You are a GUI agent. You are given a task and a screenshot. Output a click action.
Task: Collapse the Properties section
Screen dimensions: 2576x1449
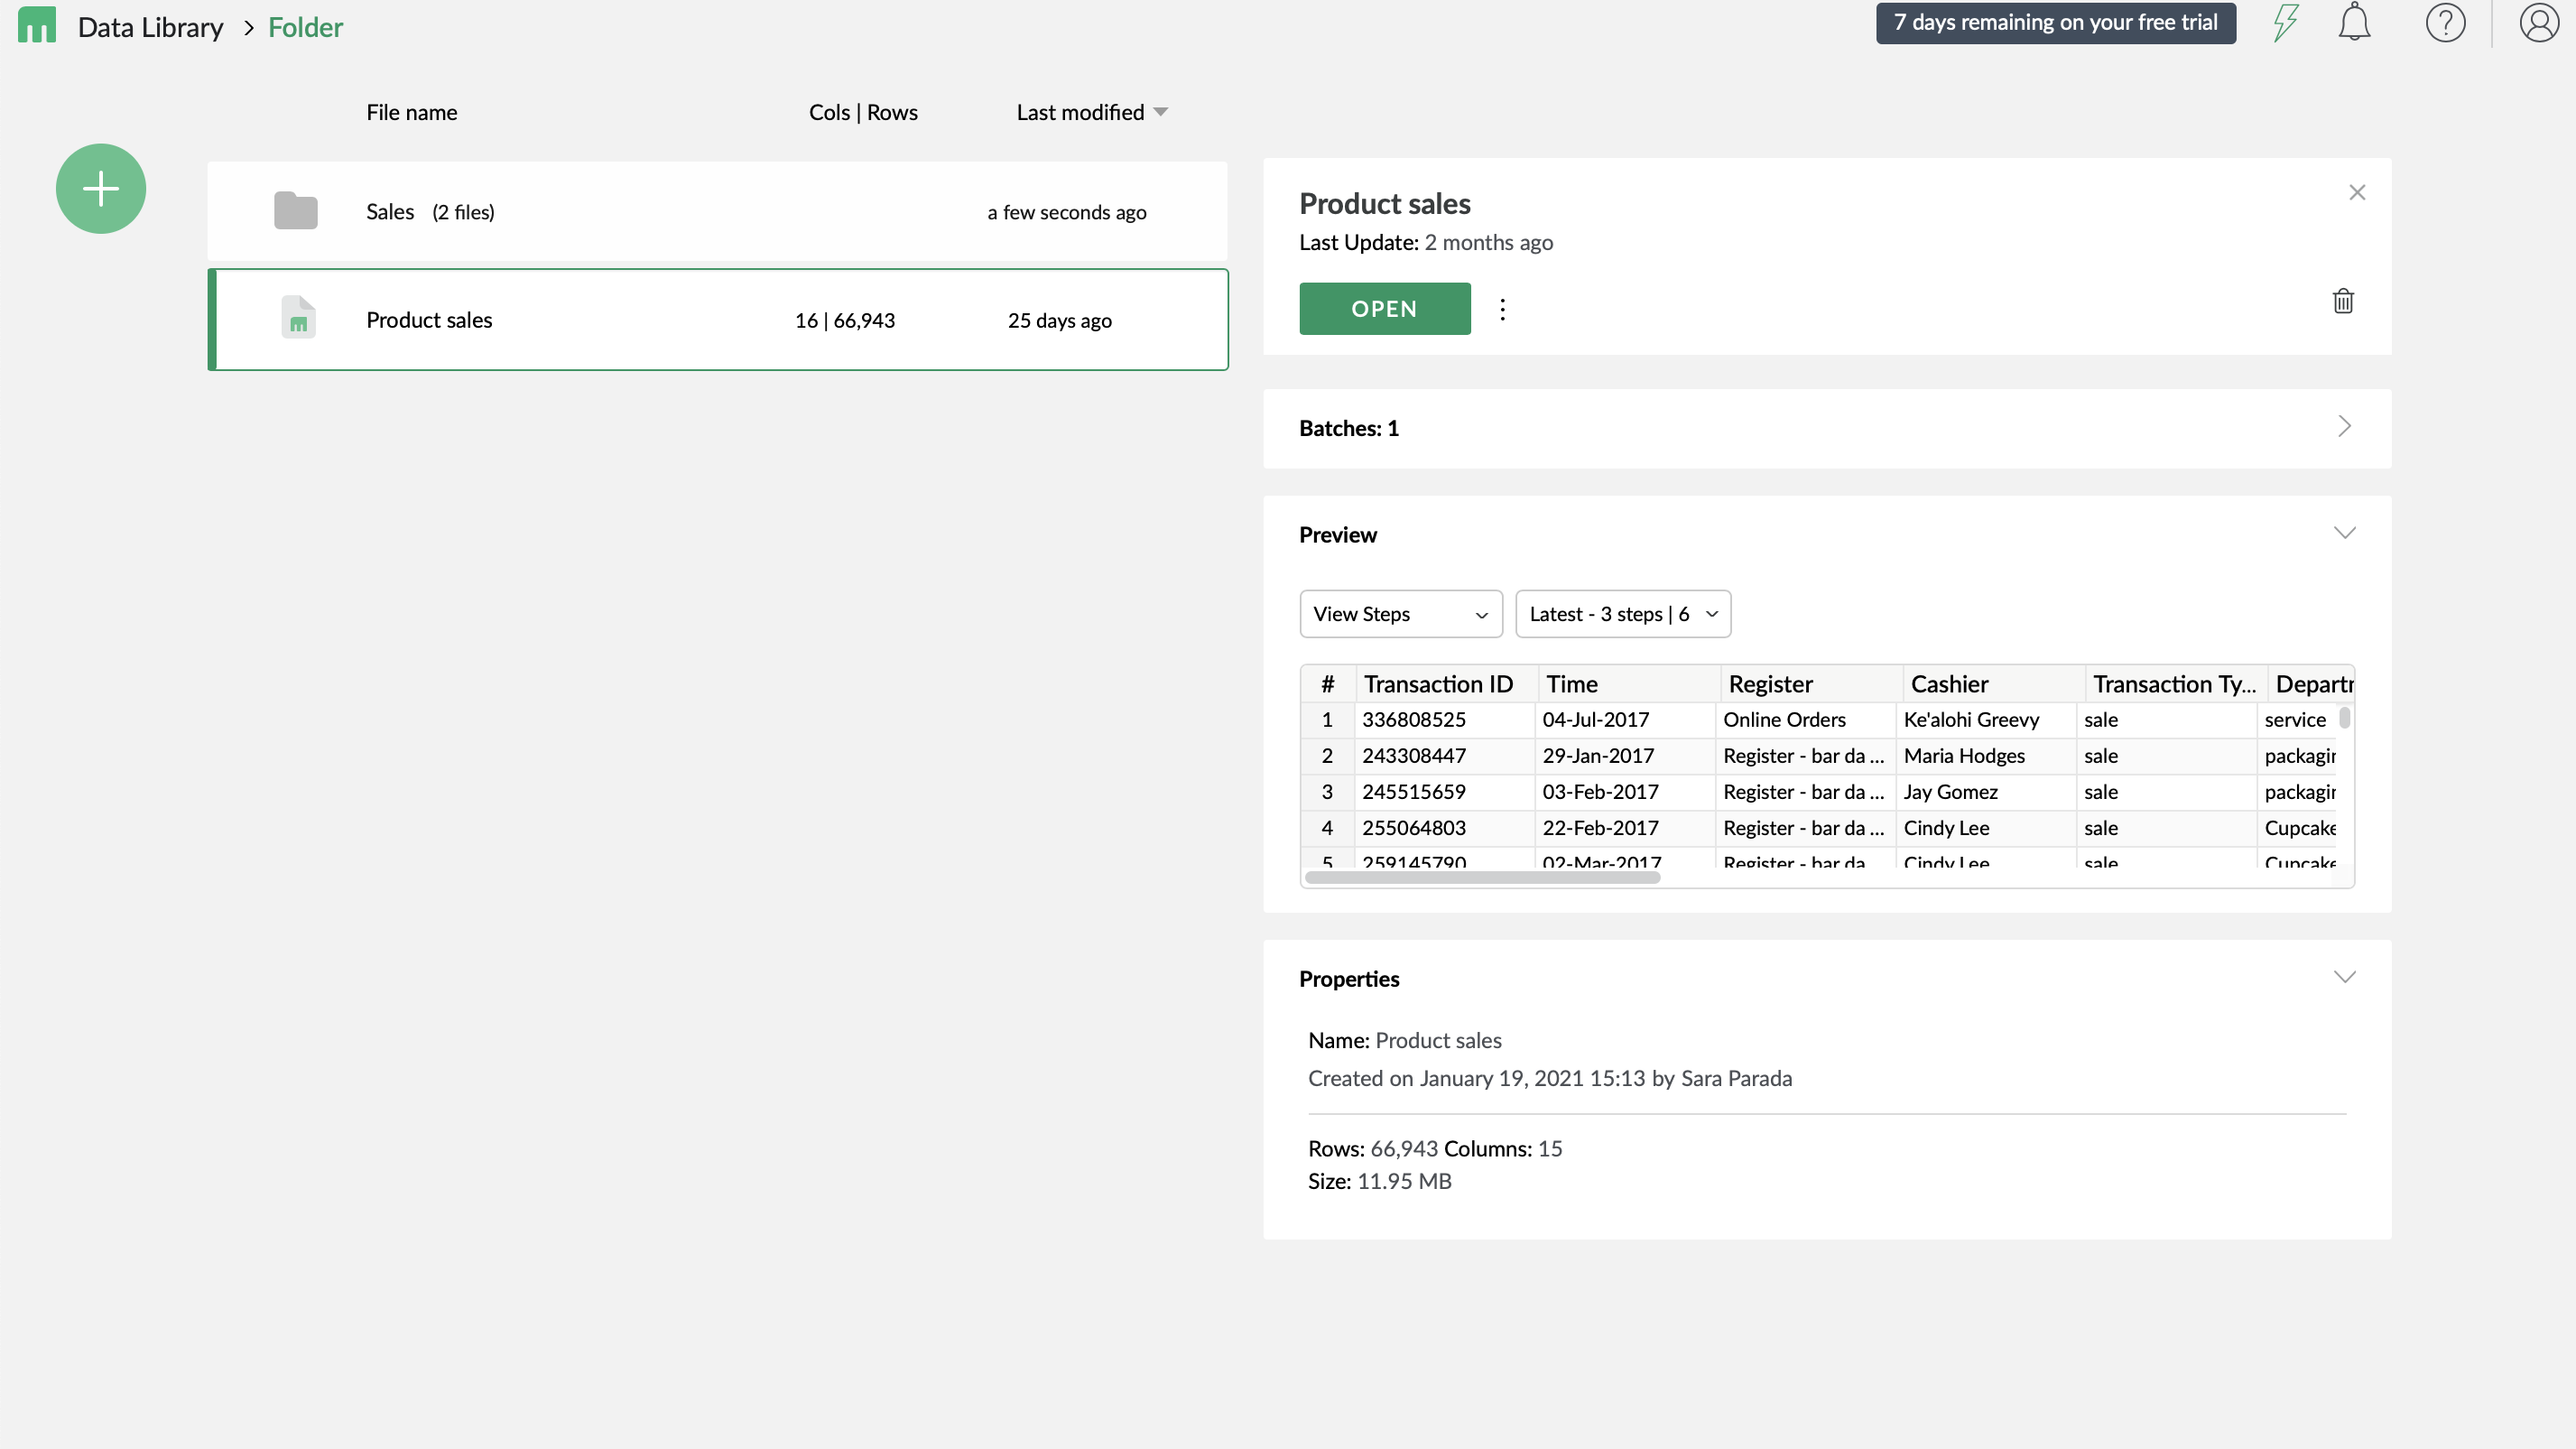[x=2345, y=976]
